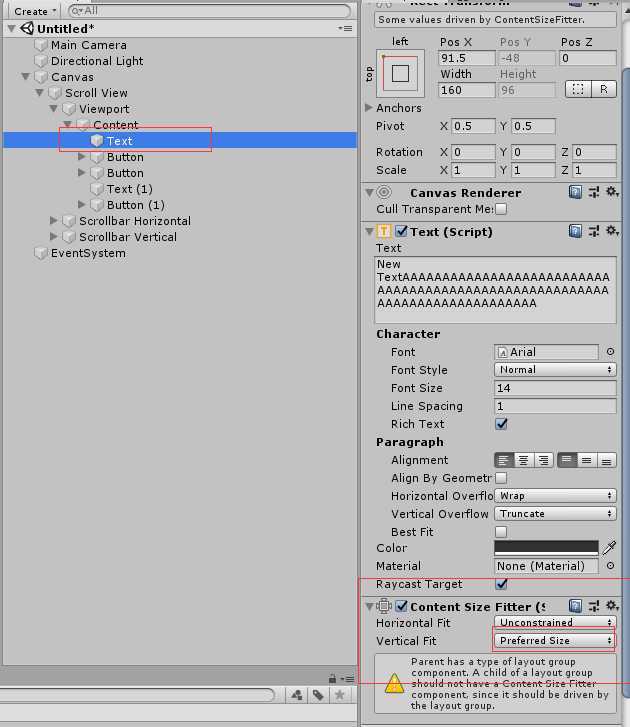Image resolution: width=630 pixels, height=727 pixels.
Task: Click the search by type icon in Project bar
Action: click(297, 695)
